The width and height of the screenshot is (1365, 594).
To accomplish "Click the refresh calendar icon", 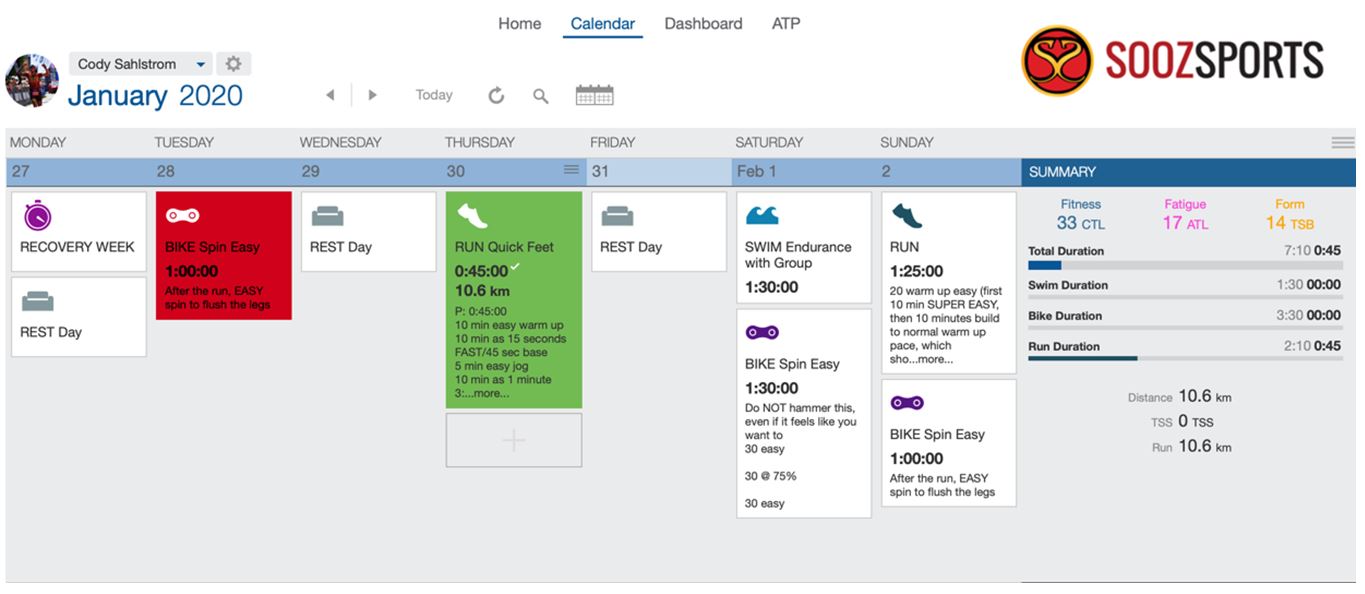I will pos(496,96).
